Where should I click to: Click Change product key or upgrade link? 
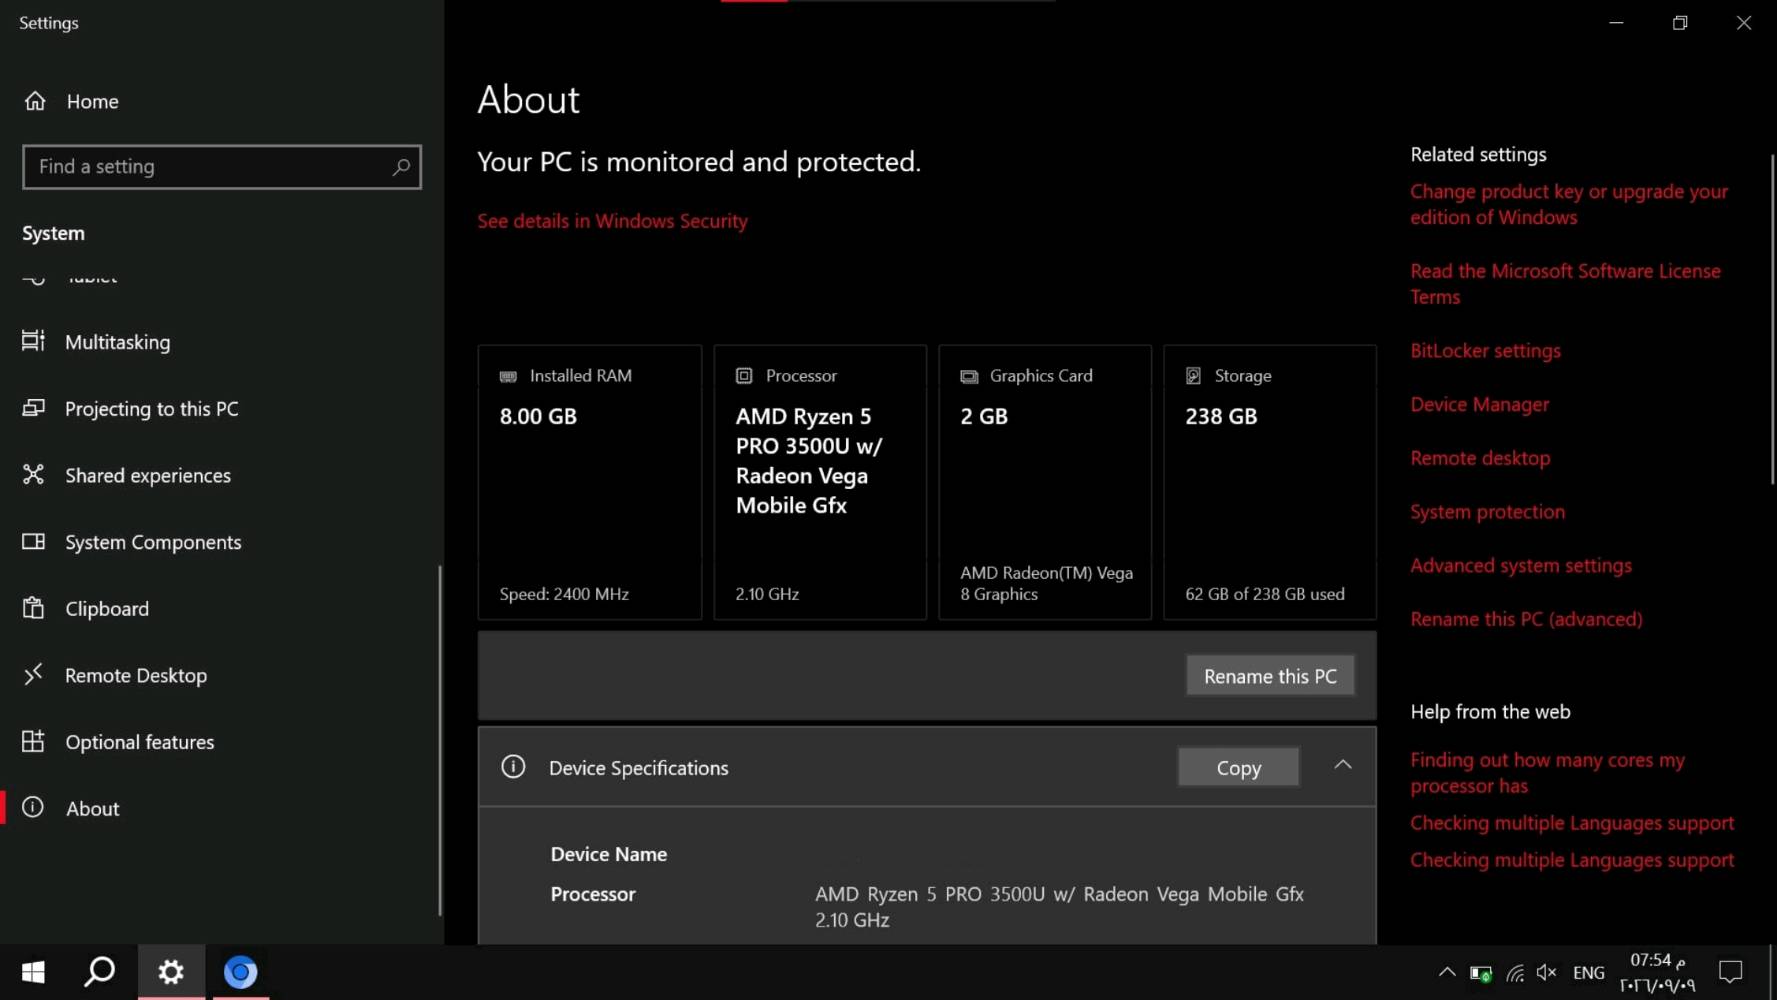[1569, 204]
